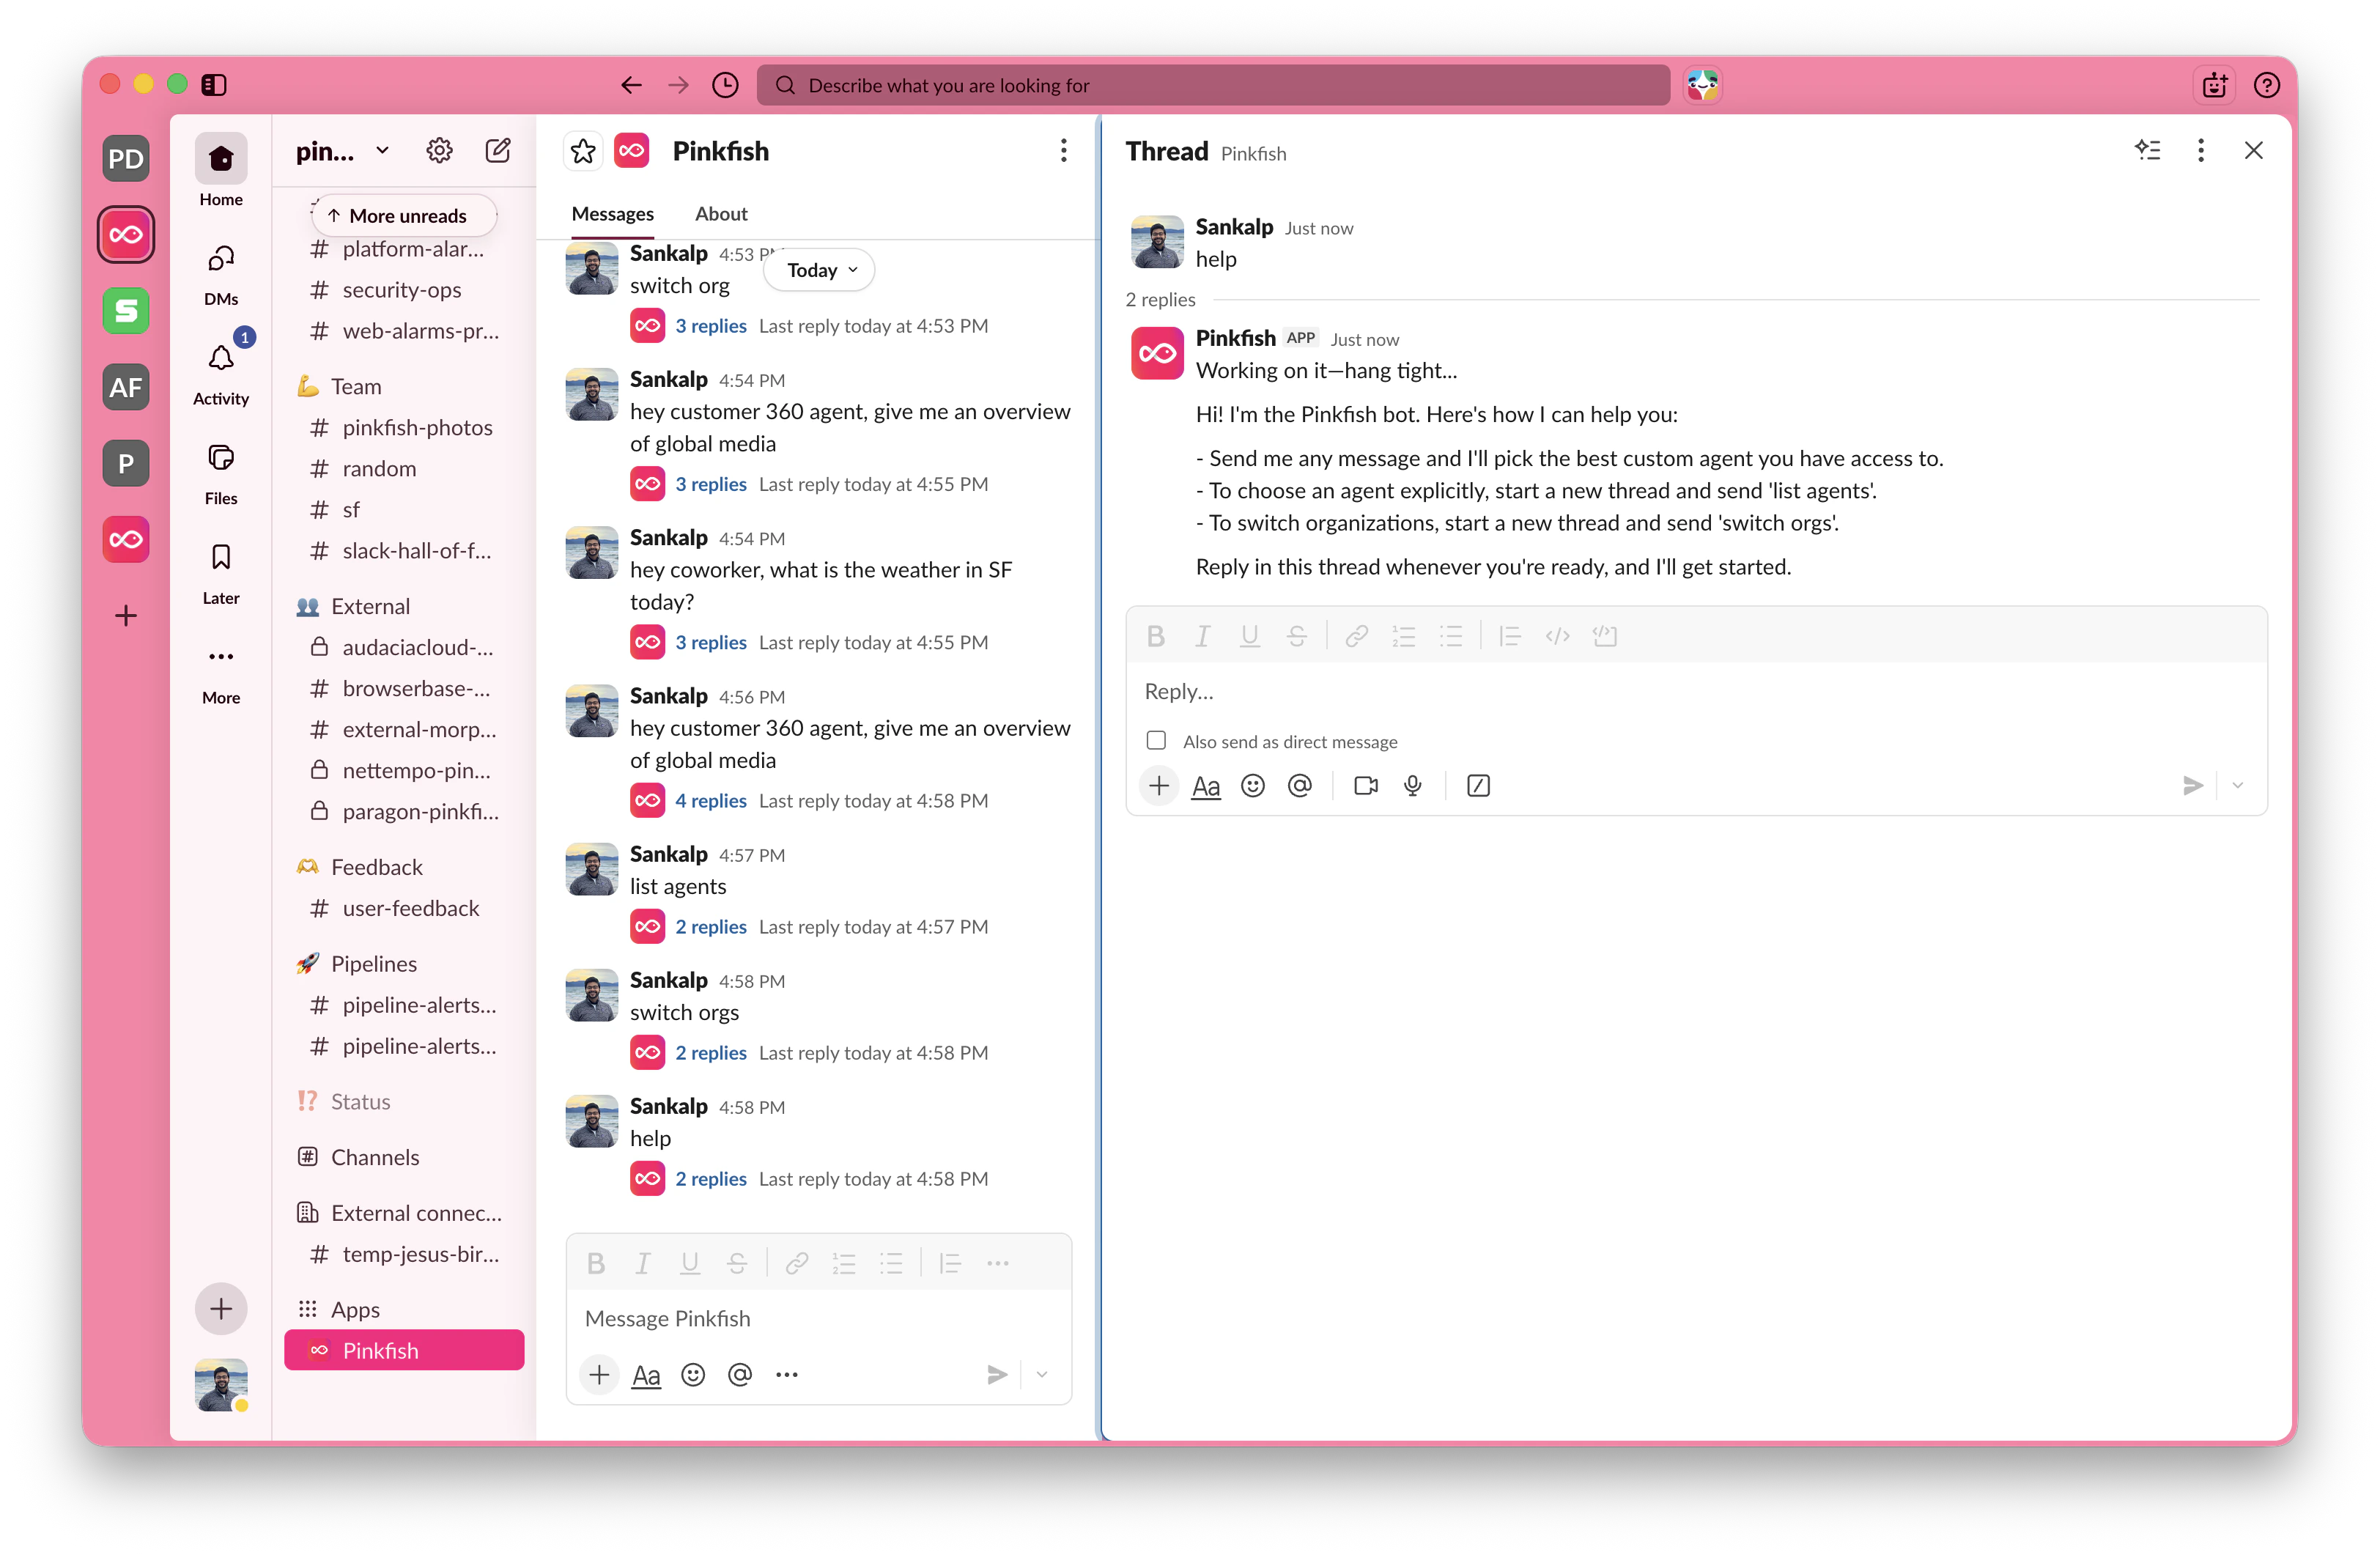Switch to the About tab

pyautogui.click(x=721, y=213)
